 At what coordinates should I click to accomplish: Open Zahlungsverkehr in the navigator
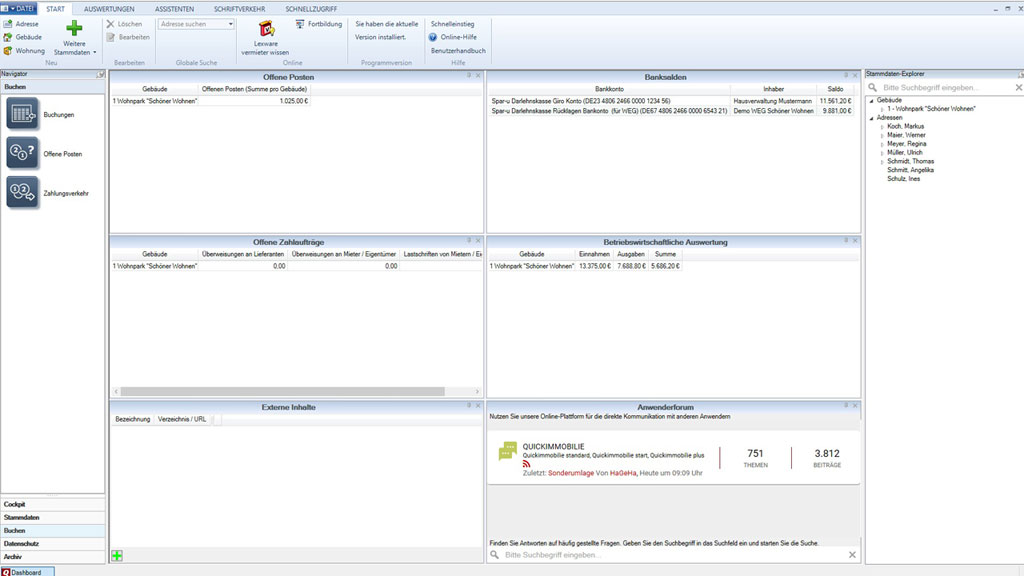22,192
